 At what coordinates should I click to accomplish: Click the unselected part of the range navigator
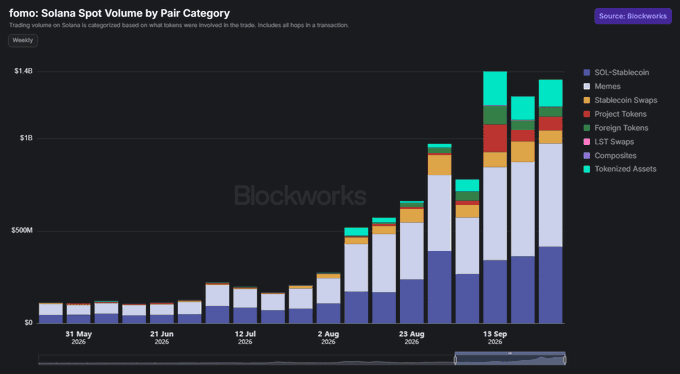pyautogui.click(x=246, y=360)
